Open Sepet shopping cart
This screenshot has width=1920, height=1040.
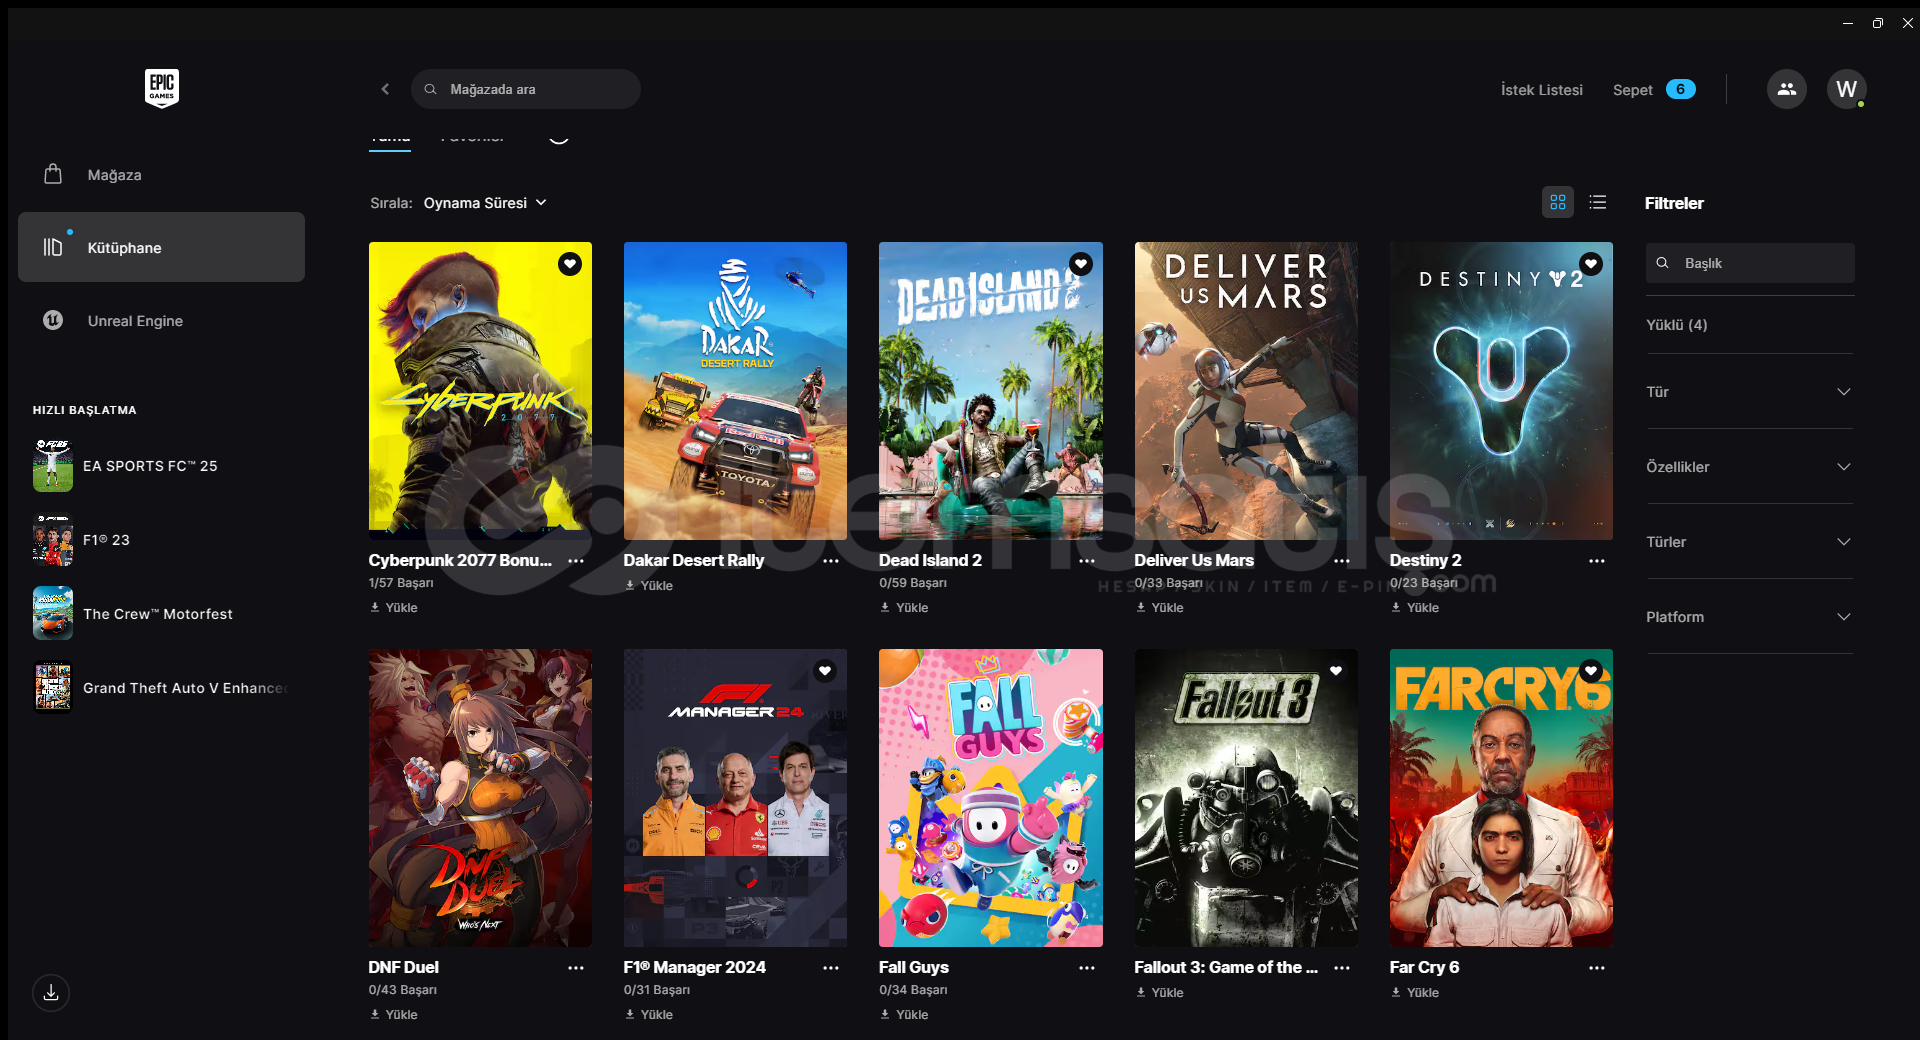tap(1632, 90)
